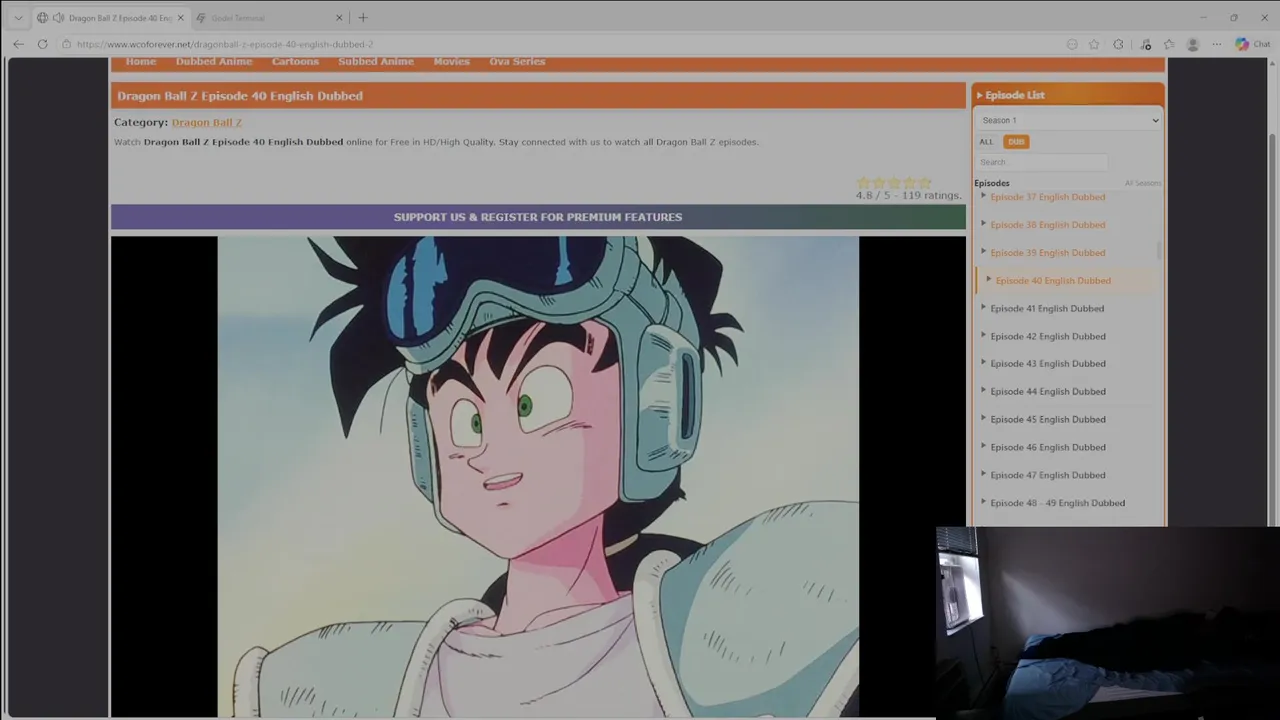Click the Dragon Ball Z video player frame

538,476
